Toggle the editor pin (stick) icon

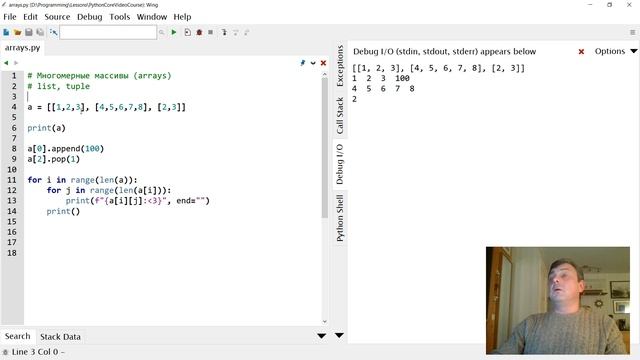[x=302, y=63]
